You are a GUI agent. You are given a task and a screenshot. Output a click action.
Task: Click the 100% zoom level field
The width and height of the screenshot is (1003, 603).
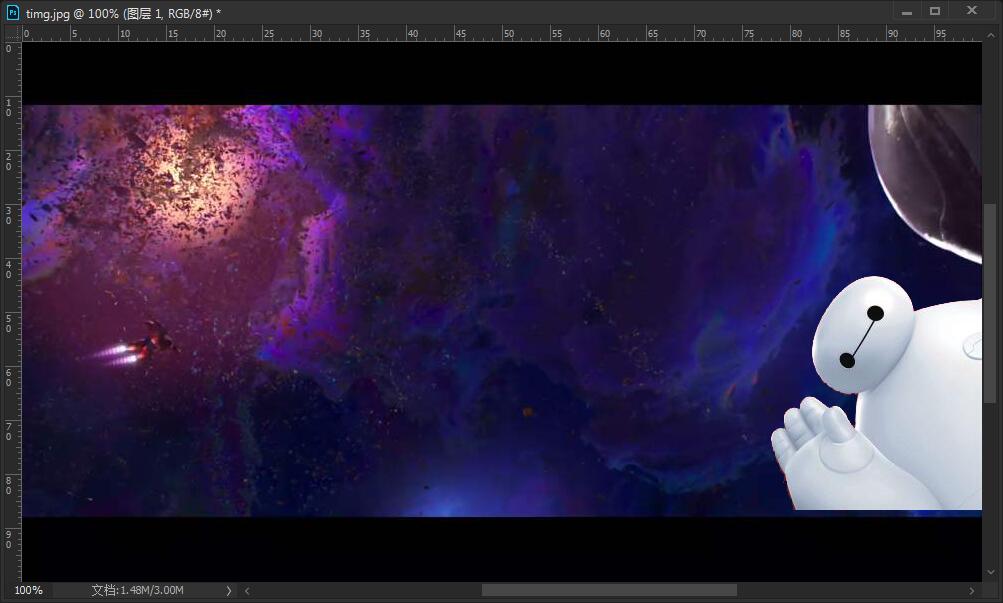pos(29,590)
